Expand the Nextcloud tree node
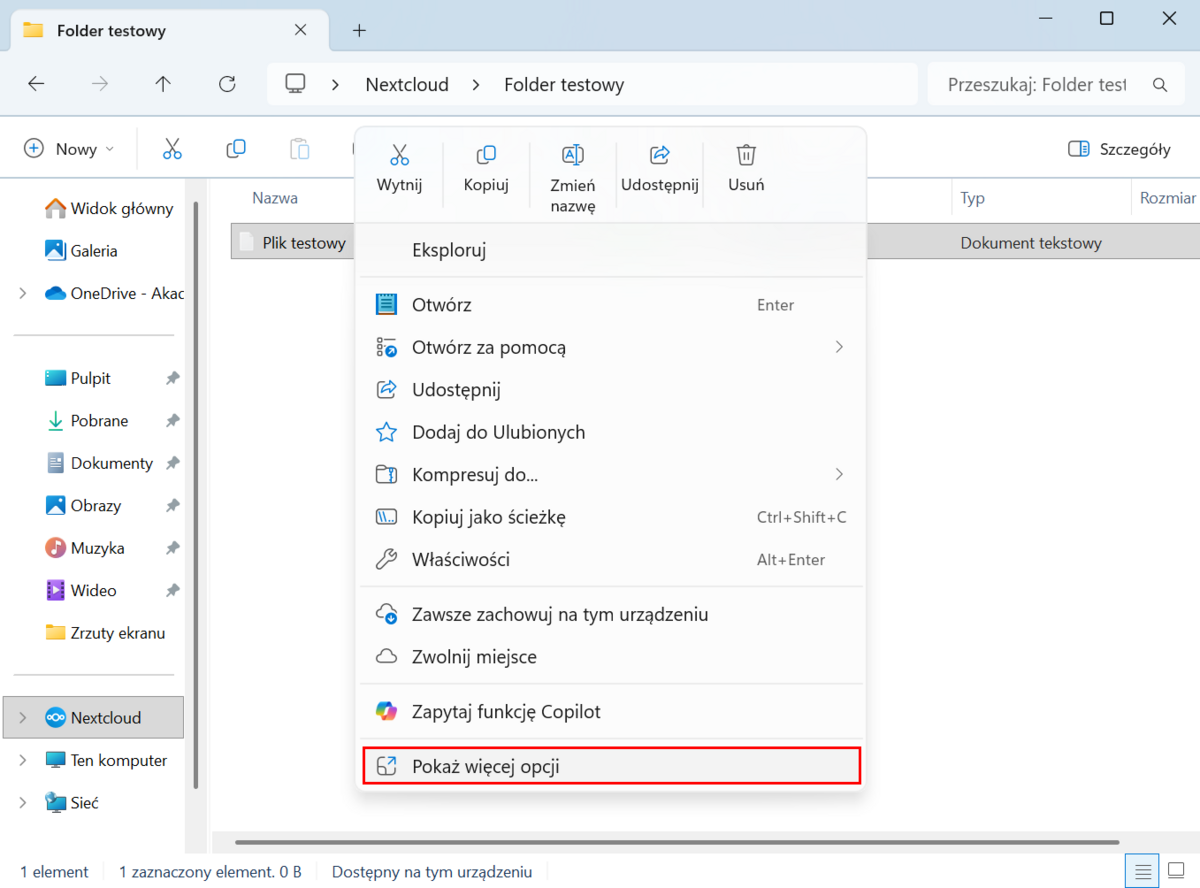Image resolution: width=1200 pixels, height=888 pixels. pyautogui.click(x=23, y=718)
